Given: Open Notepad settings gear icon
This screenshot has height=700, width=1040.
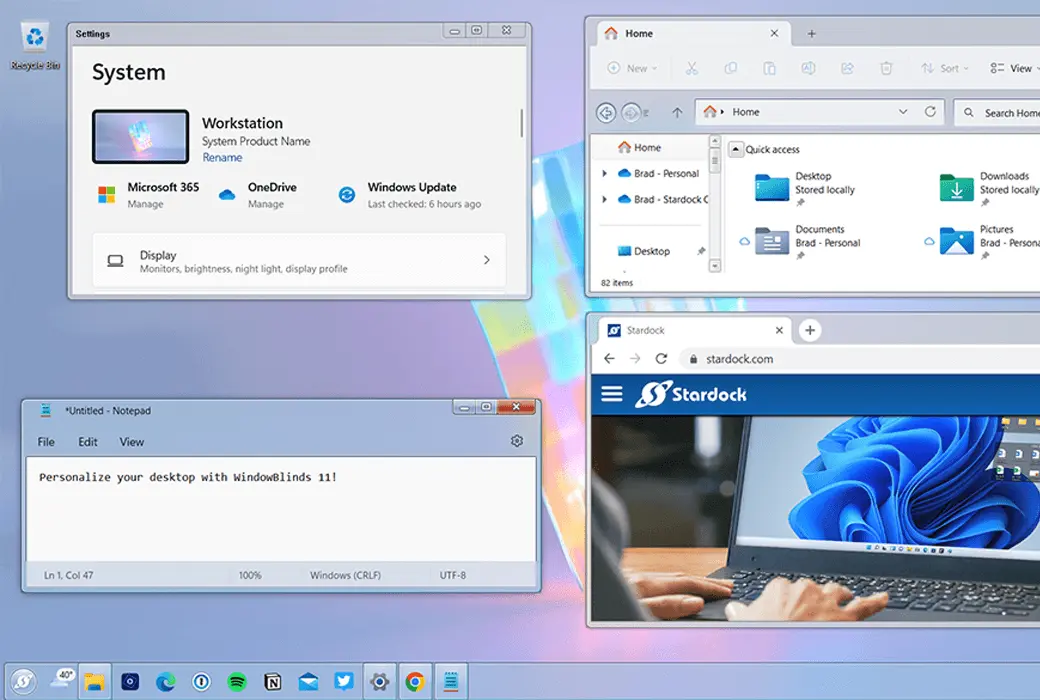Looking at the screenshot, I should (x=517, y=441).
